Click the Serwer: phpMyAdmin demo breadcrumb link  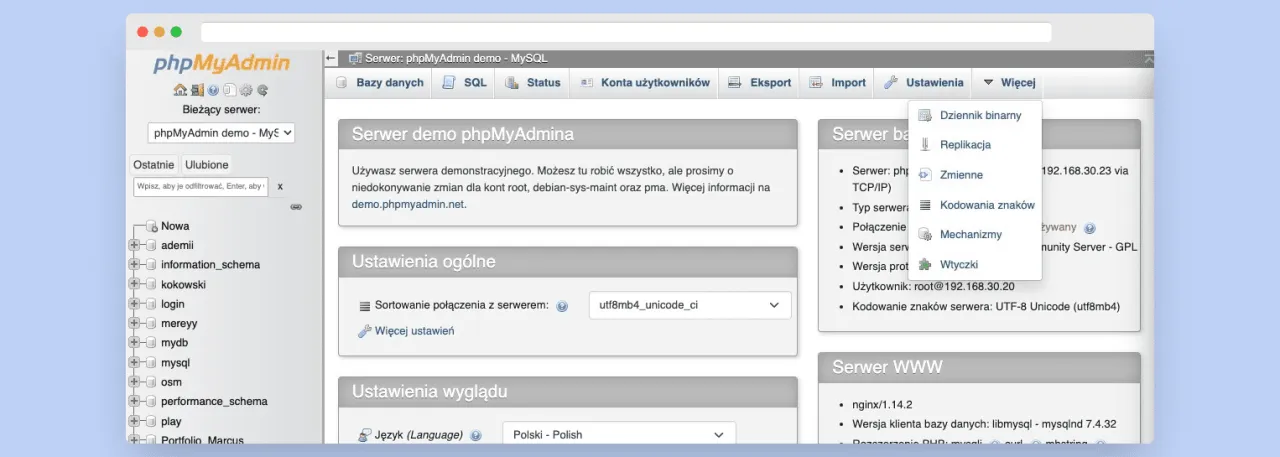pos(456,58)
